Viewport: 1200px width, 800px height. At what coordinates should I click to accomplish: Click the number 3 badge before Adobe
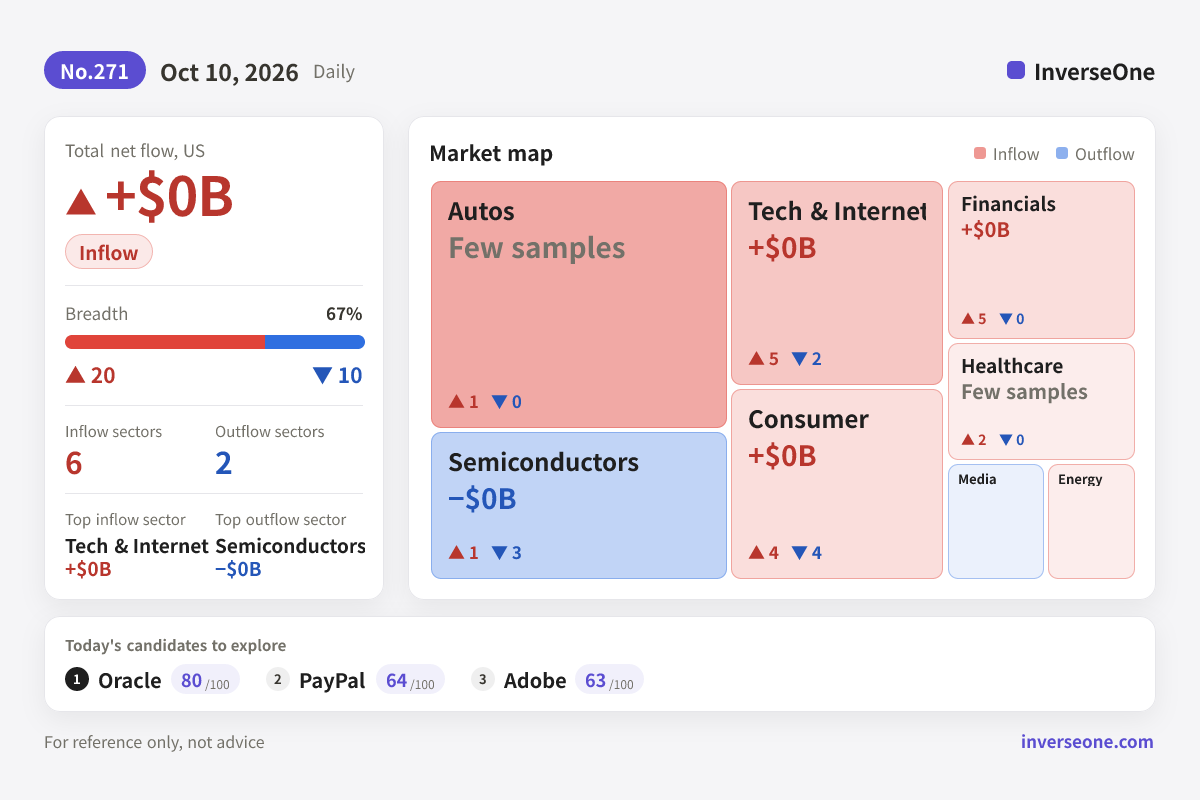point(483,680)
